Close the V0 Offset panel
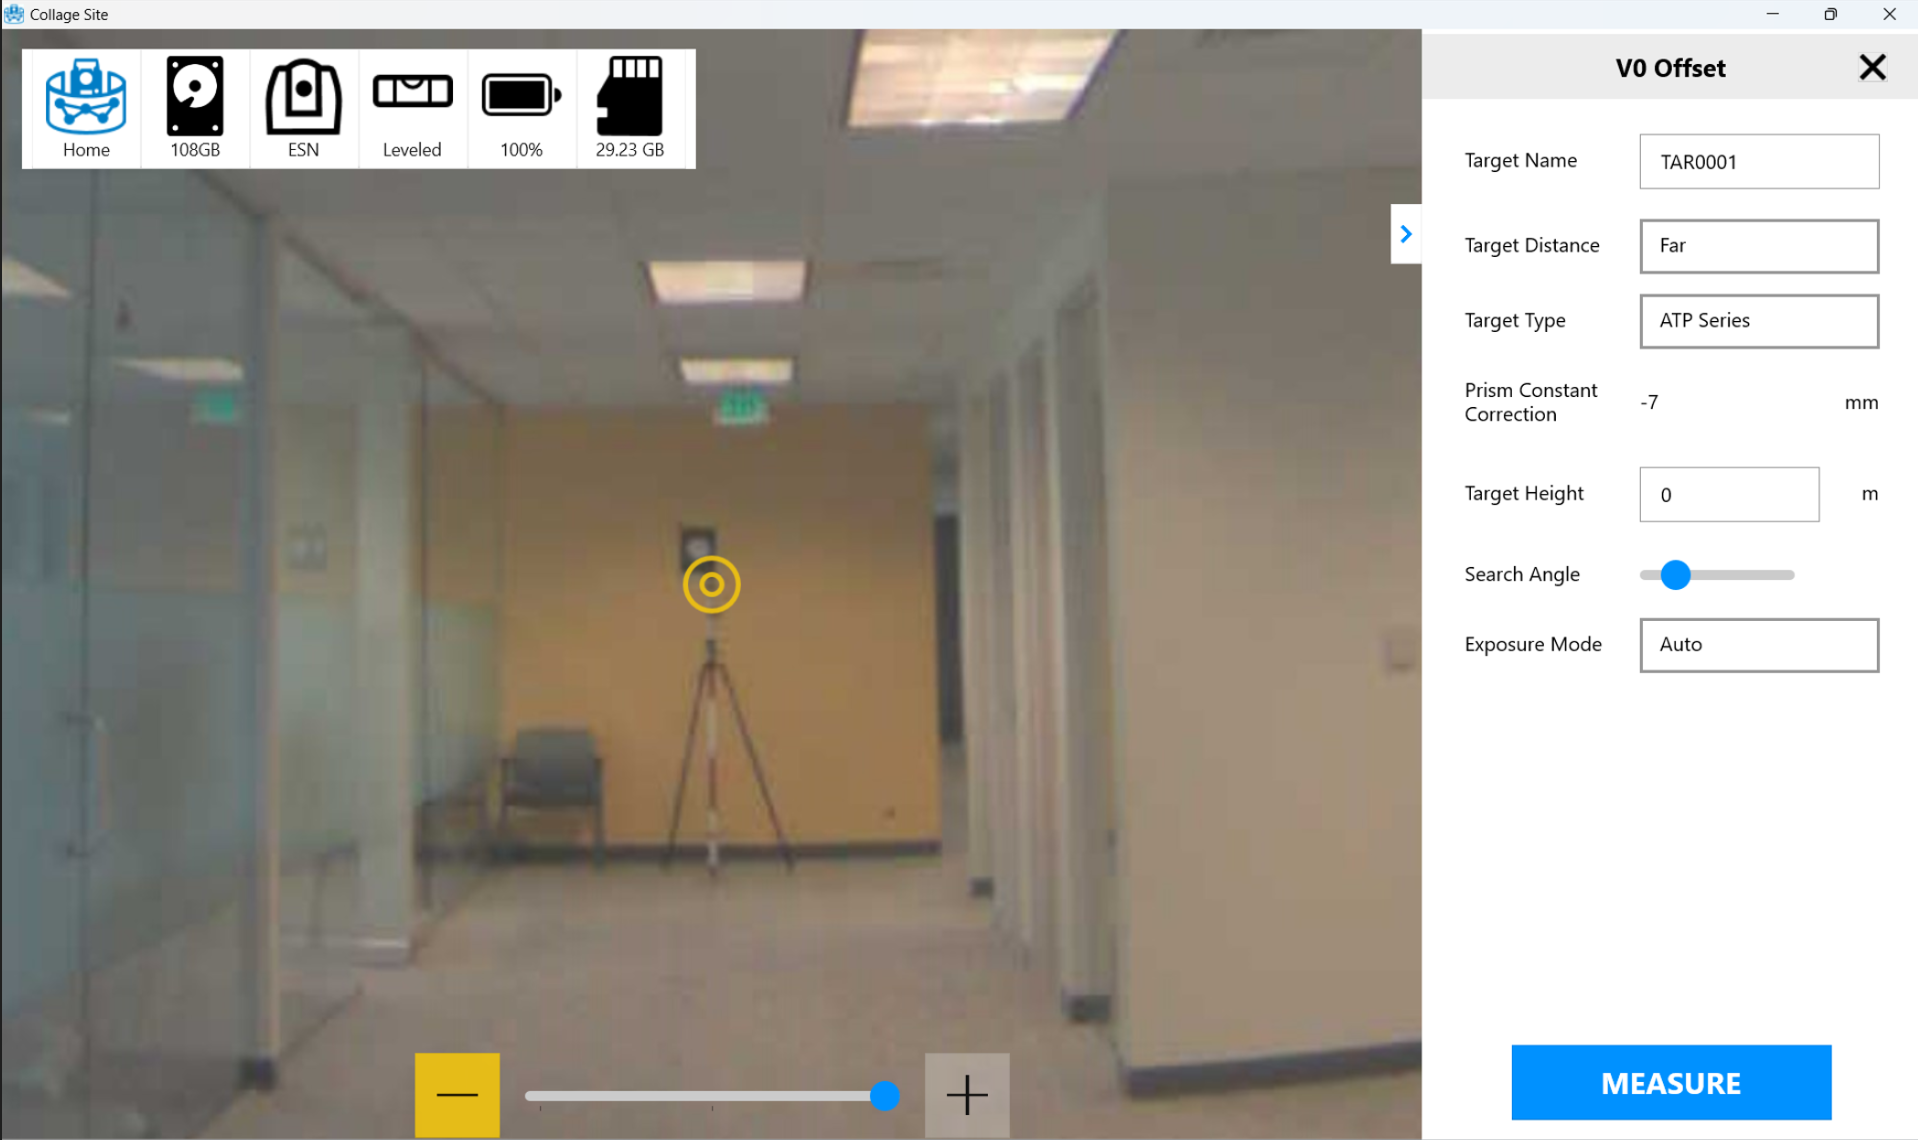This screenshot has width=1918, height=1140. 1872,68
